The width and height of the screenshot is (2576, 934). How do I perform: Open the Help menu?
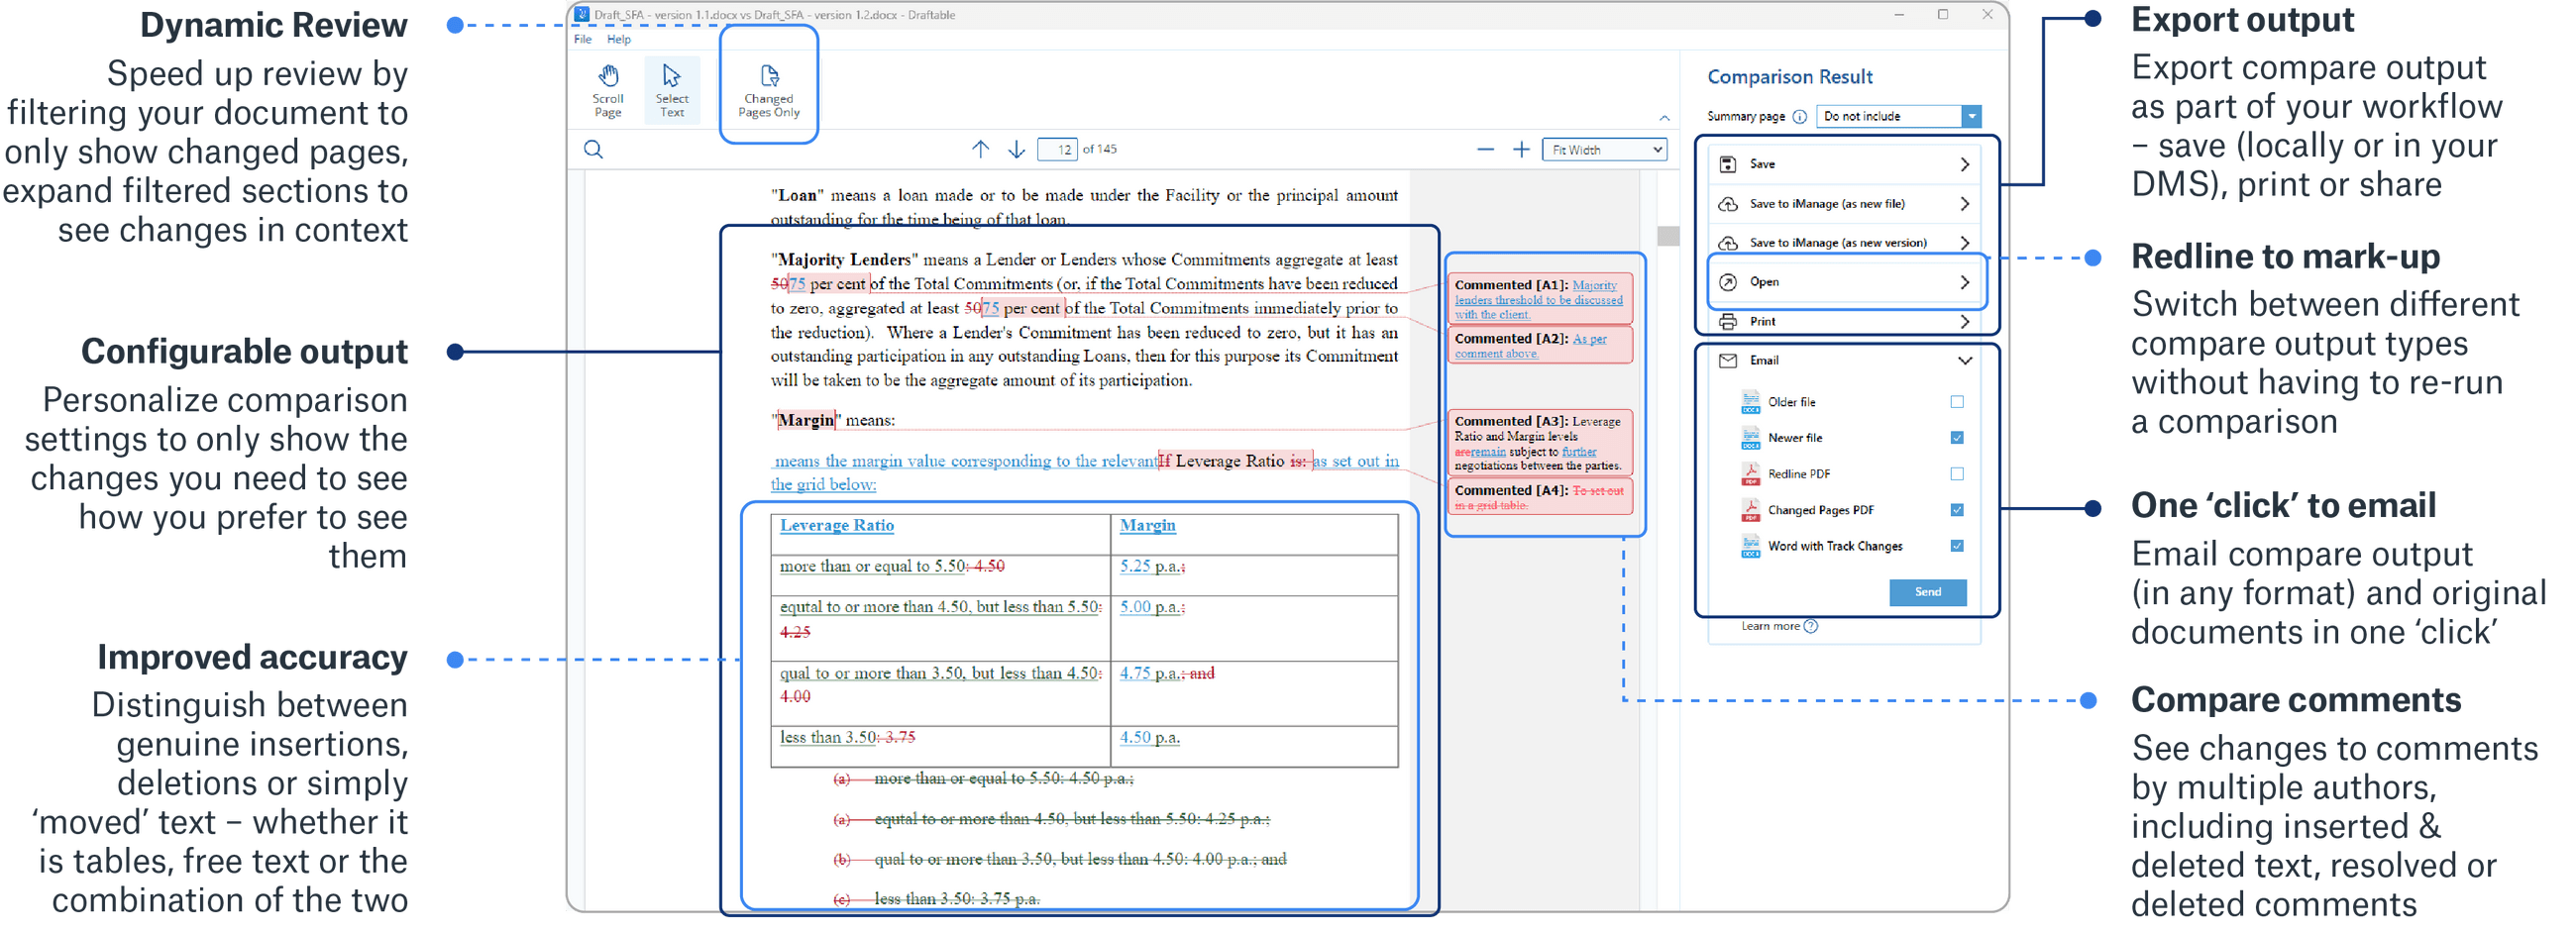pos(619,40)
